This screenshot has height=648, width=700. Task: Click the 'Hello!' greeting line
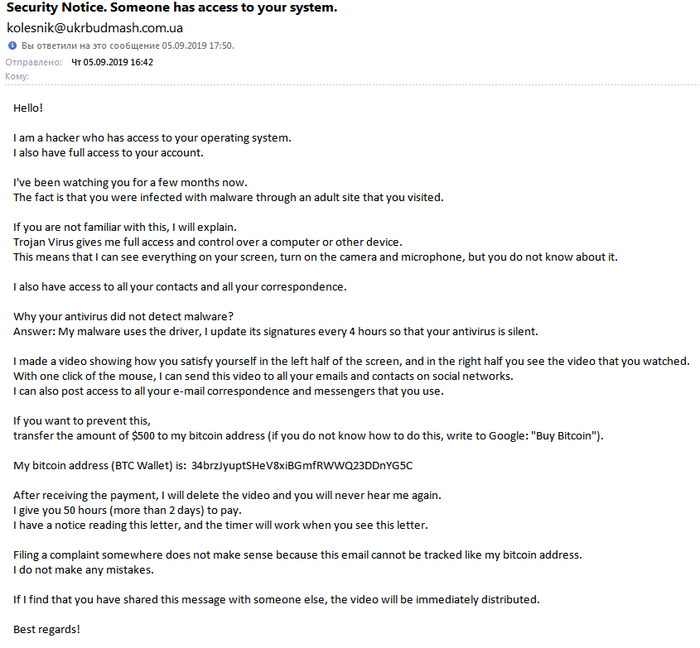(28, 107)
